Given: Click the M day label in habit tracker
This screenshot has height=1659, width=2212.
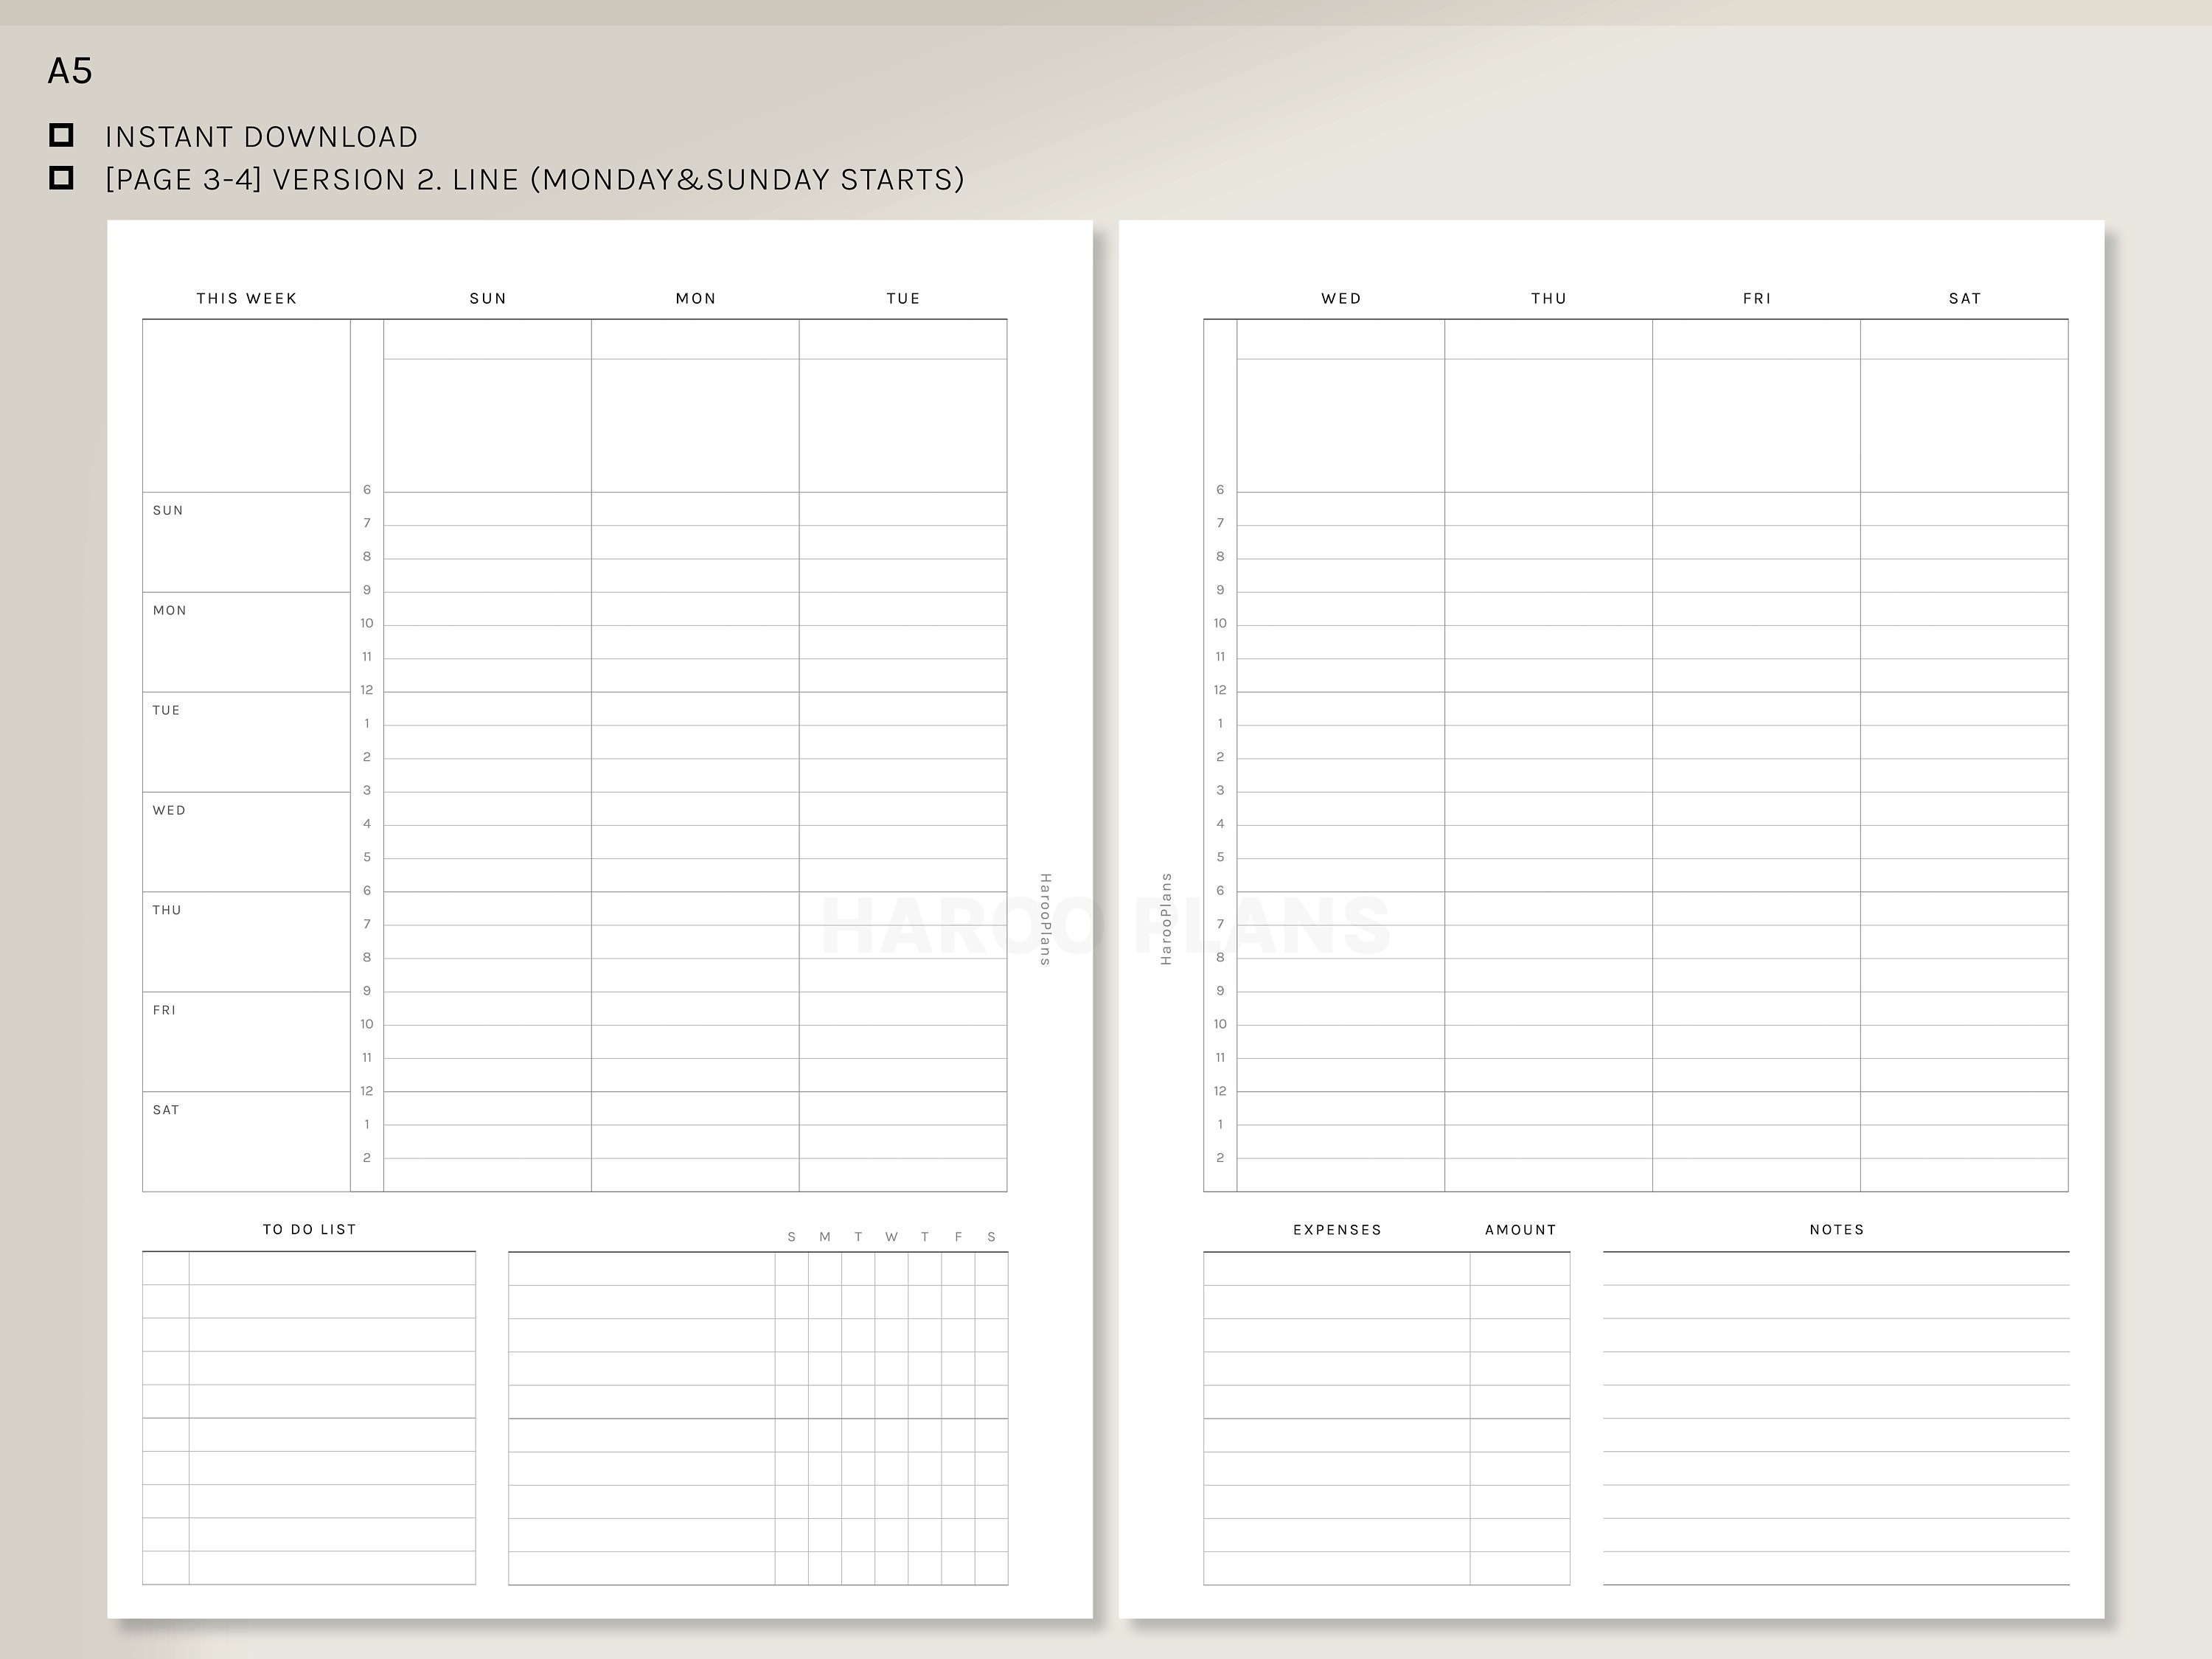Looking at the screenshot, I should tap(825, 1237).
